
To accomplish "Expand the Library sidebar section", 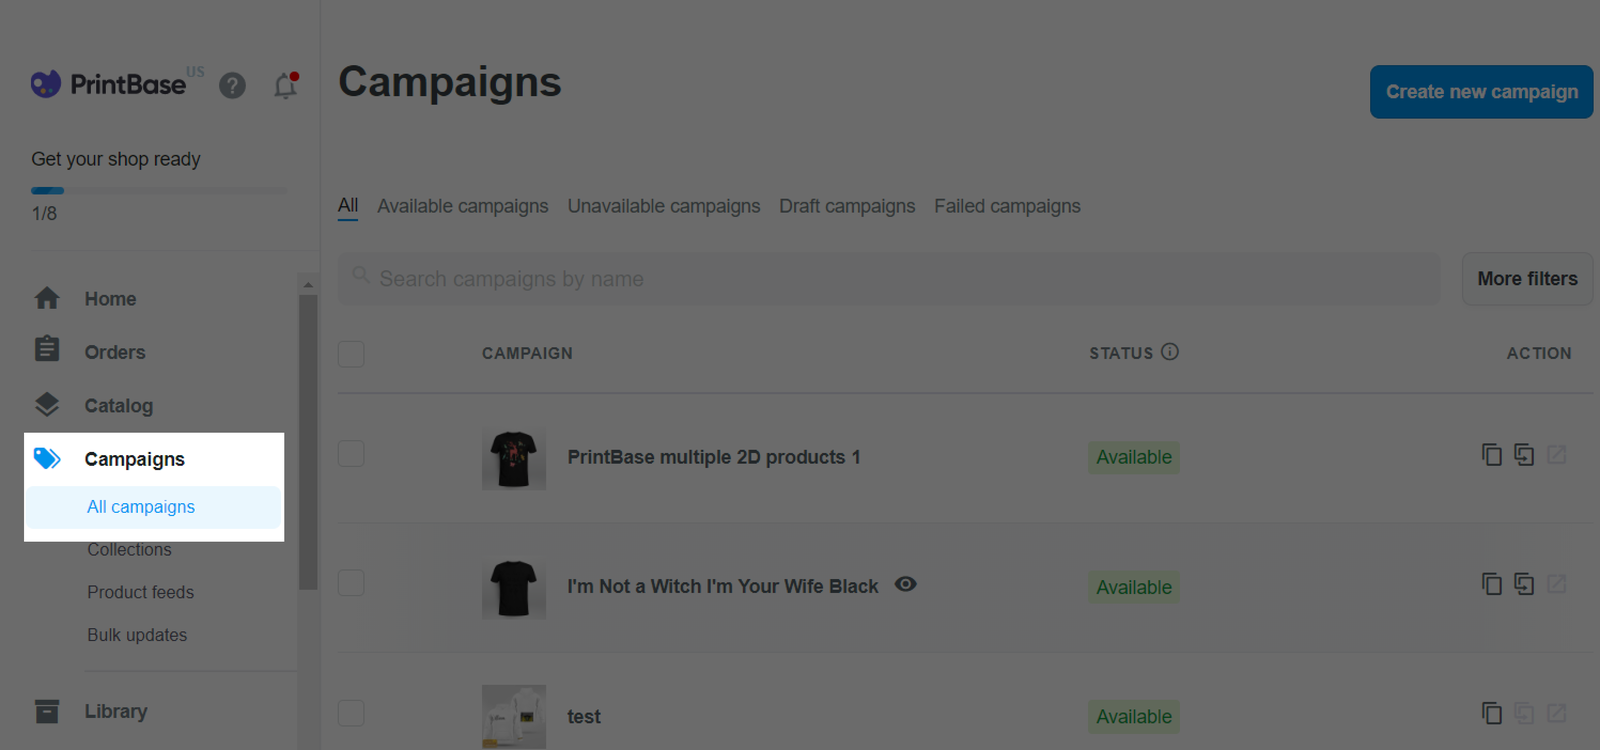I will pos(116,711).
